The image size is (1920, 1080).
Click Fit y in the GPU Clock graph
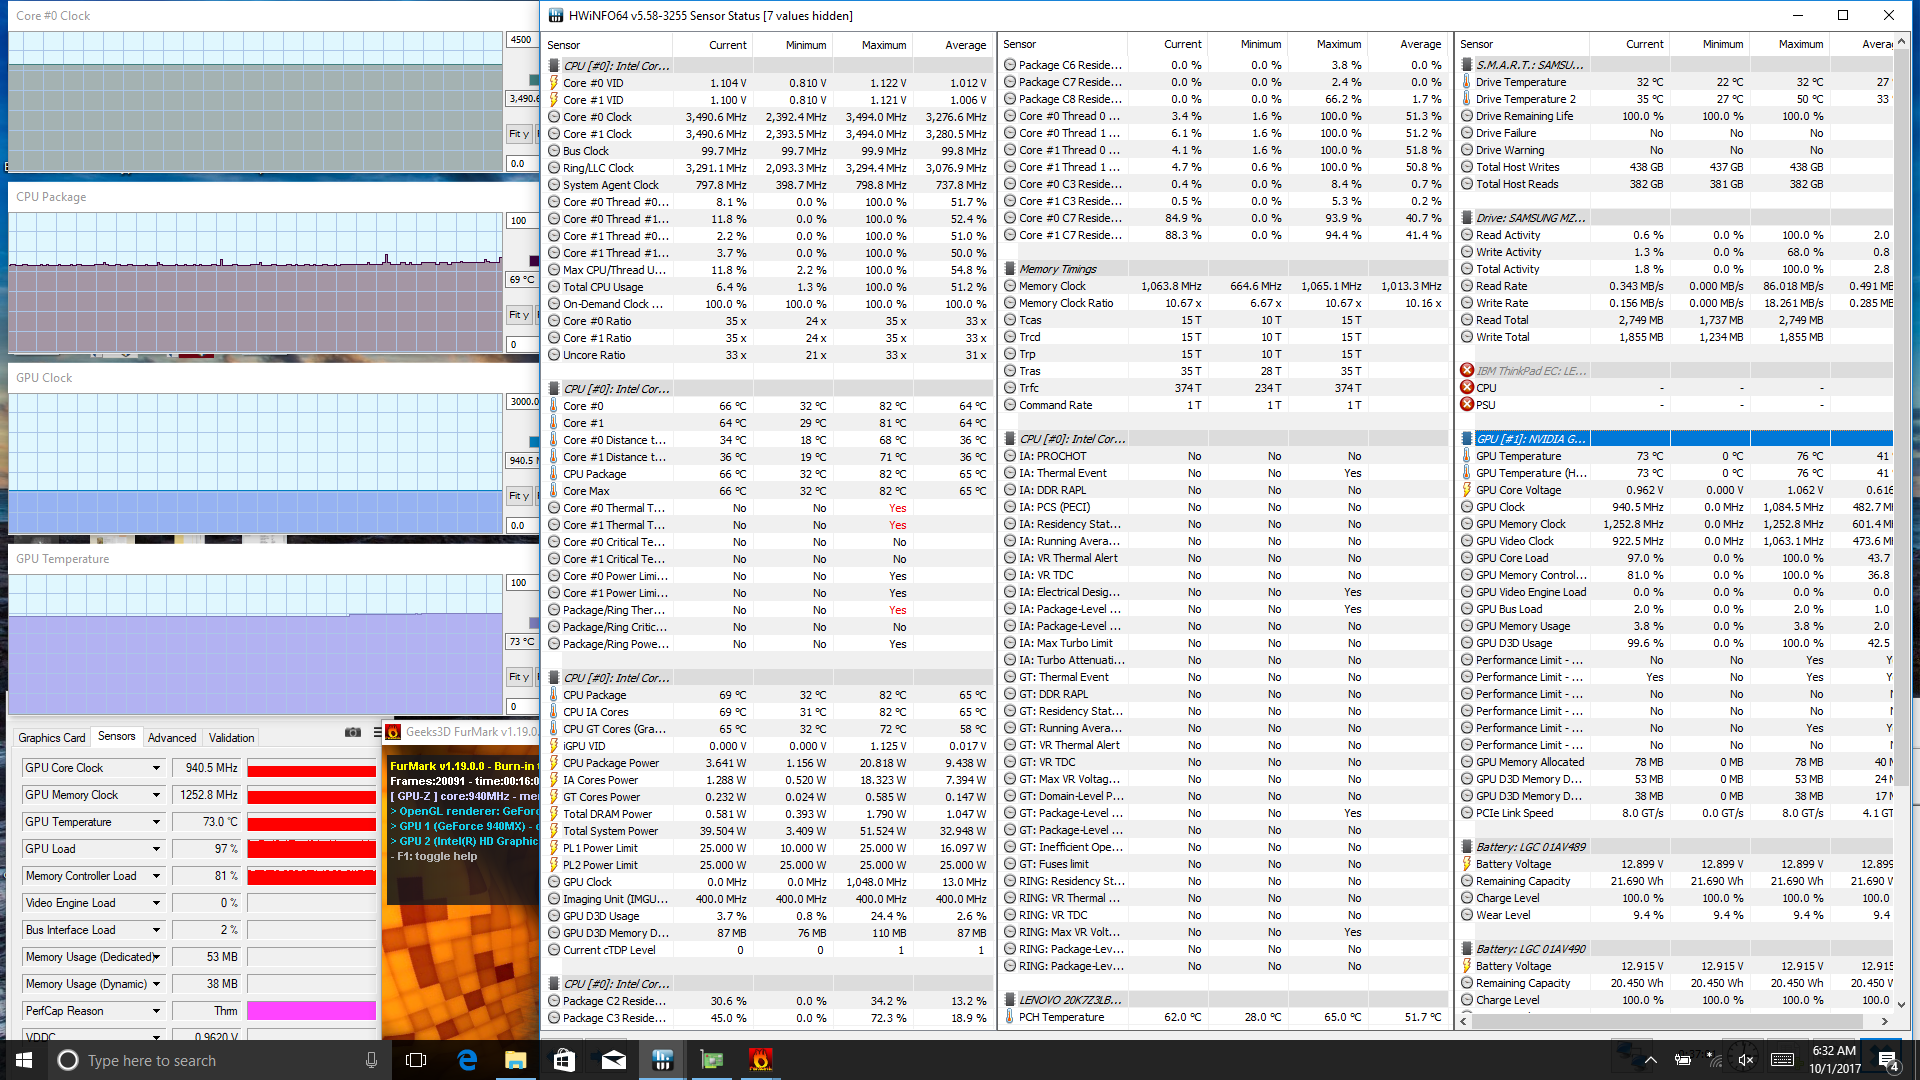pos(519,495)
